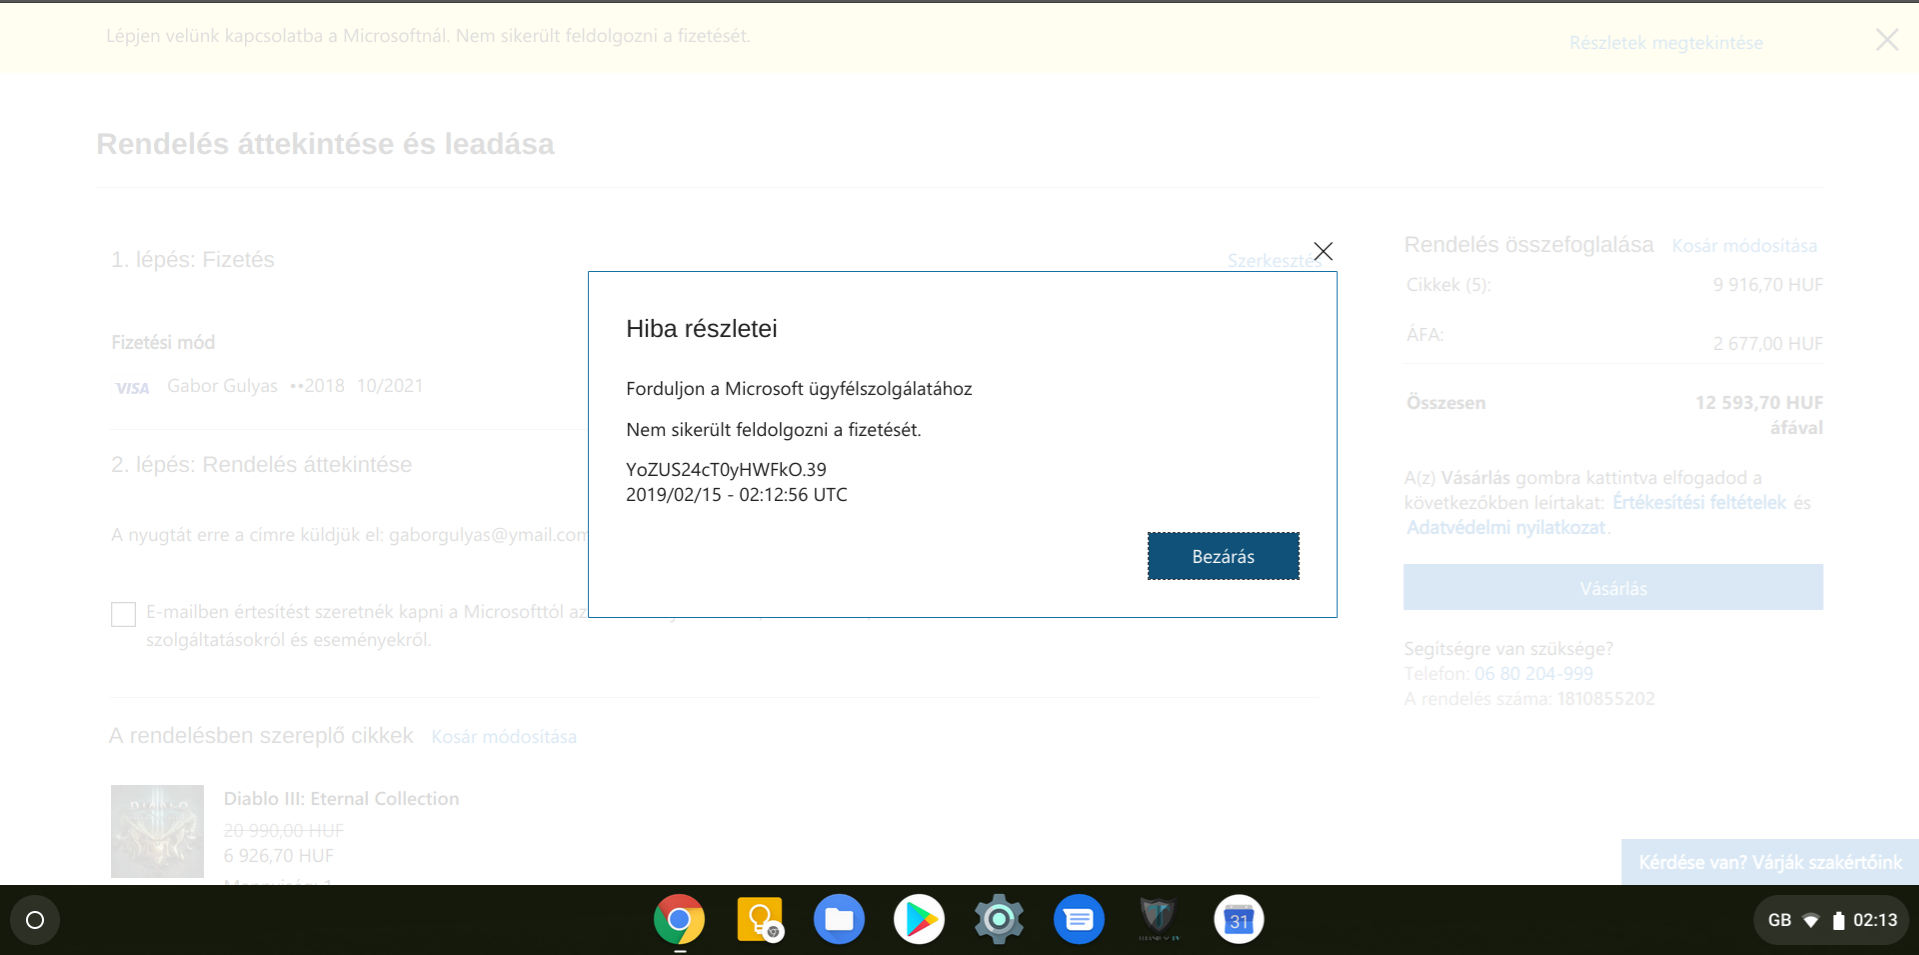The width and height of the screenshot is (1919, 955).
Task: Open the Kérdése van? expert chat widget
Action: tap(1770, 862)
